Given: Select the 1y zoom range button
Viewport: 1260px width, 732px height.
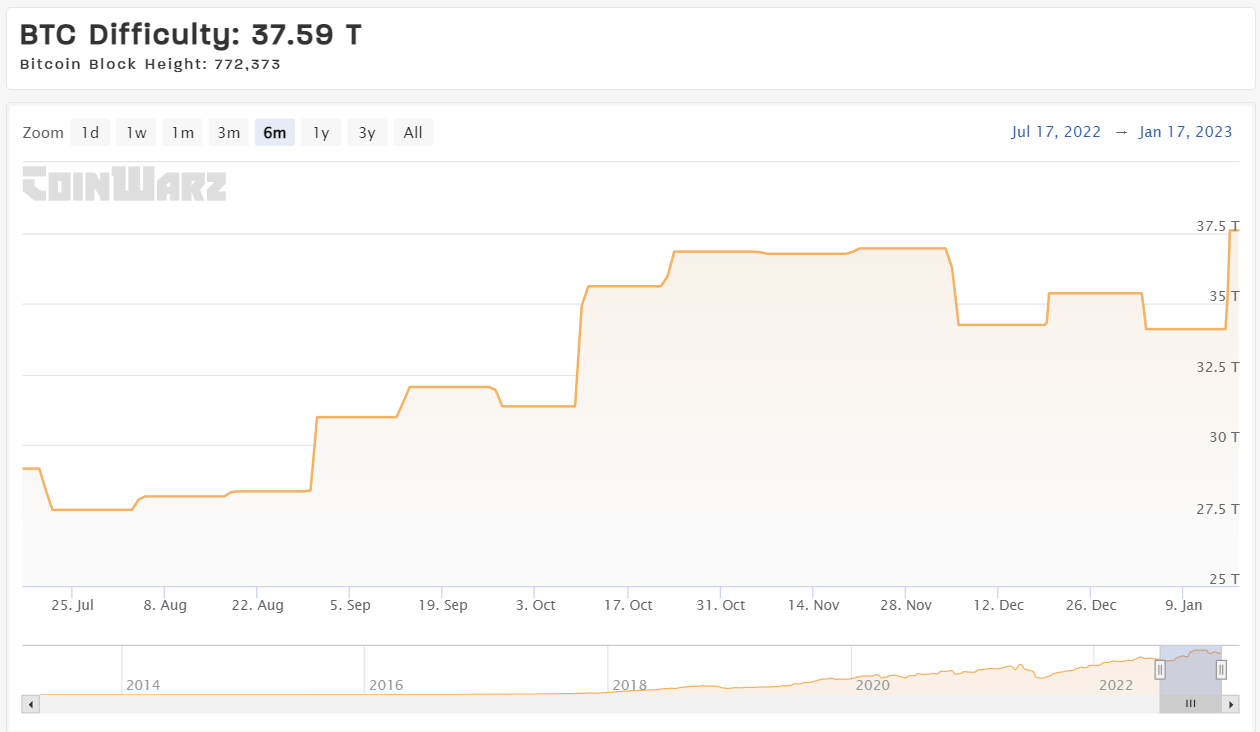Looking at the screenshot, I should (321, 132).
